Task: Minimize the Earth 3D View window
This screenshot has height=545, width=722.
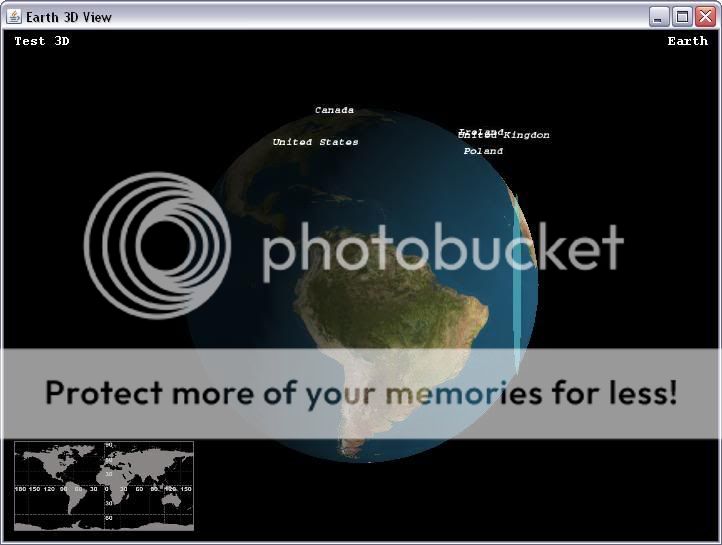Action: [x=660, y=16]
